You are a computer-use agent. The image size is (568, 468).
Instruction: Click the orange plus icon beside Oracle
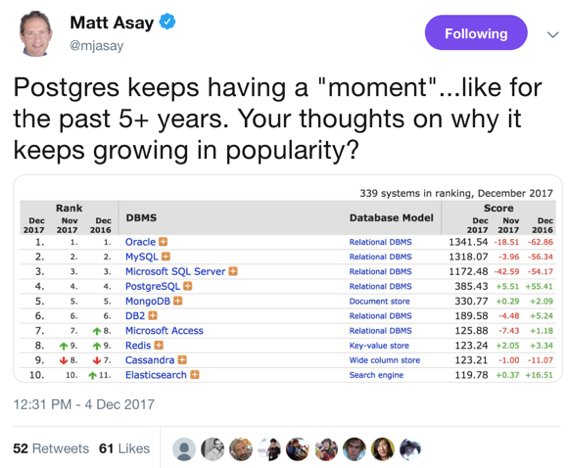click(x=163, y=242)
